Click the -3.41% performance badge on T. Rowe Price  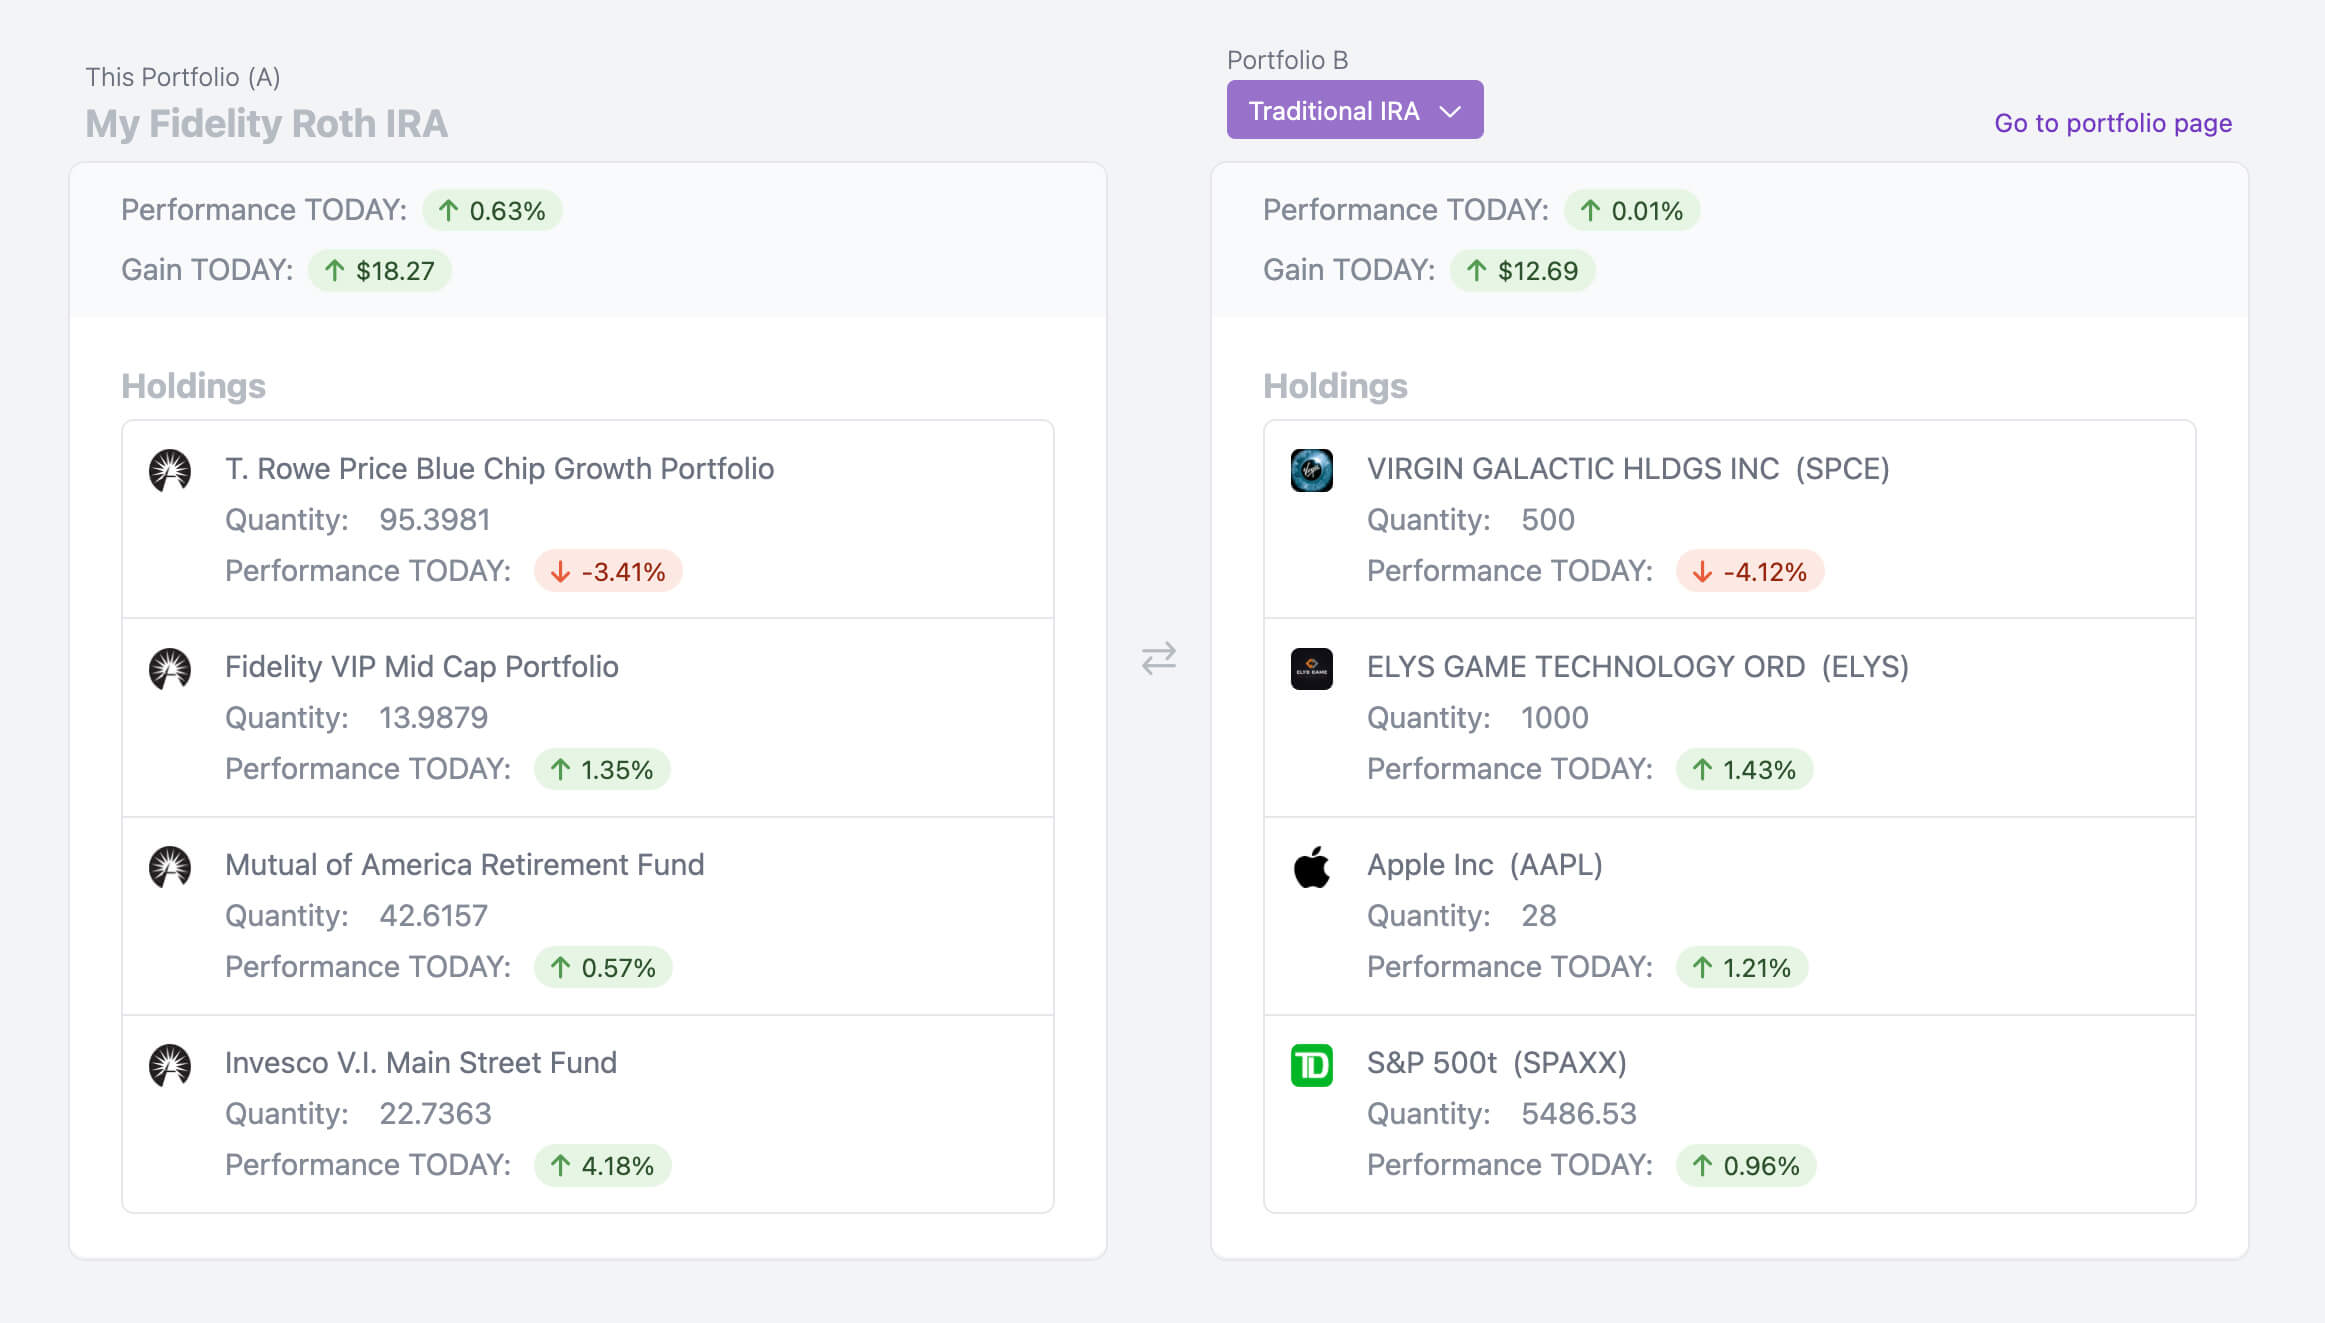click(608, 571)
